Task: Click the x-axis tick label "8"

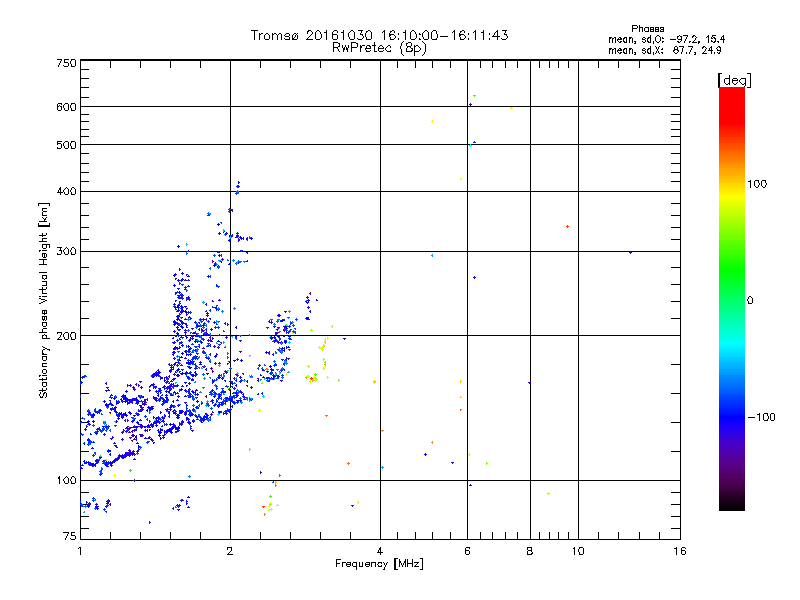Action: click(x=530, y=551)
